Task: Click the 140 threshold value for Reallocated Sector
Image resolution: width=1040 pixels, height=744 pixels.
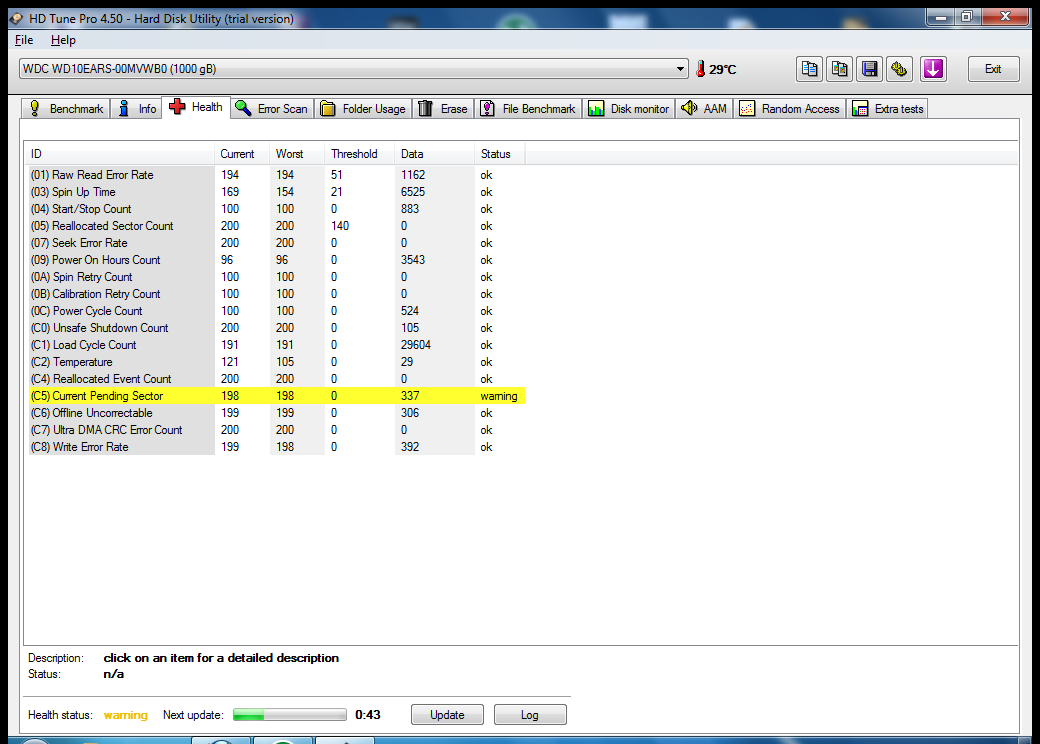Action: click(x=340, y=226)
